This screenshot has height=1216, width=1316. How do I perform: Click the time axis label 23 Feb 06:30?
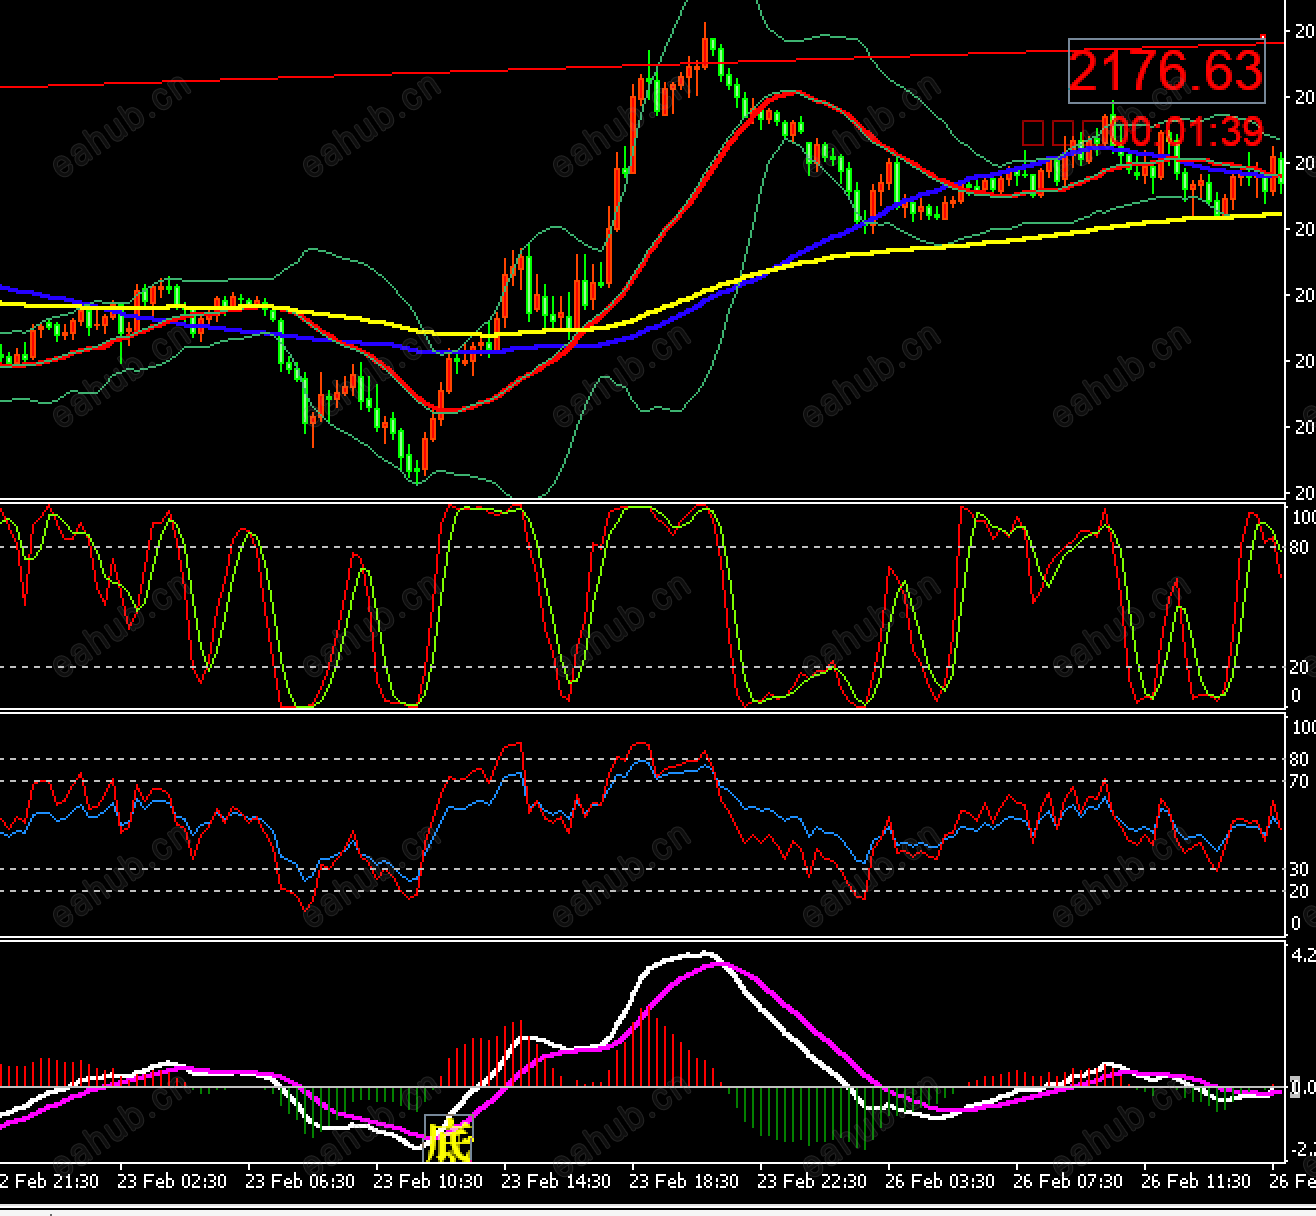click(x=300, y=1181)
